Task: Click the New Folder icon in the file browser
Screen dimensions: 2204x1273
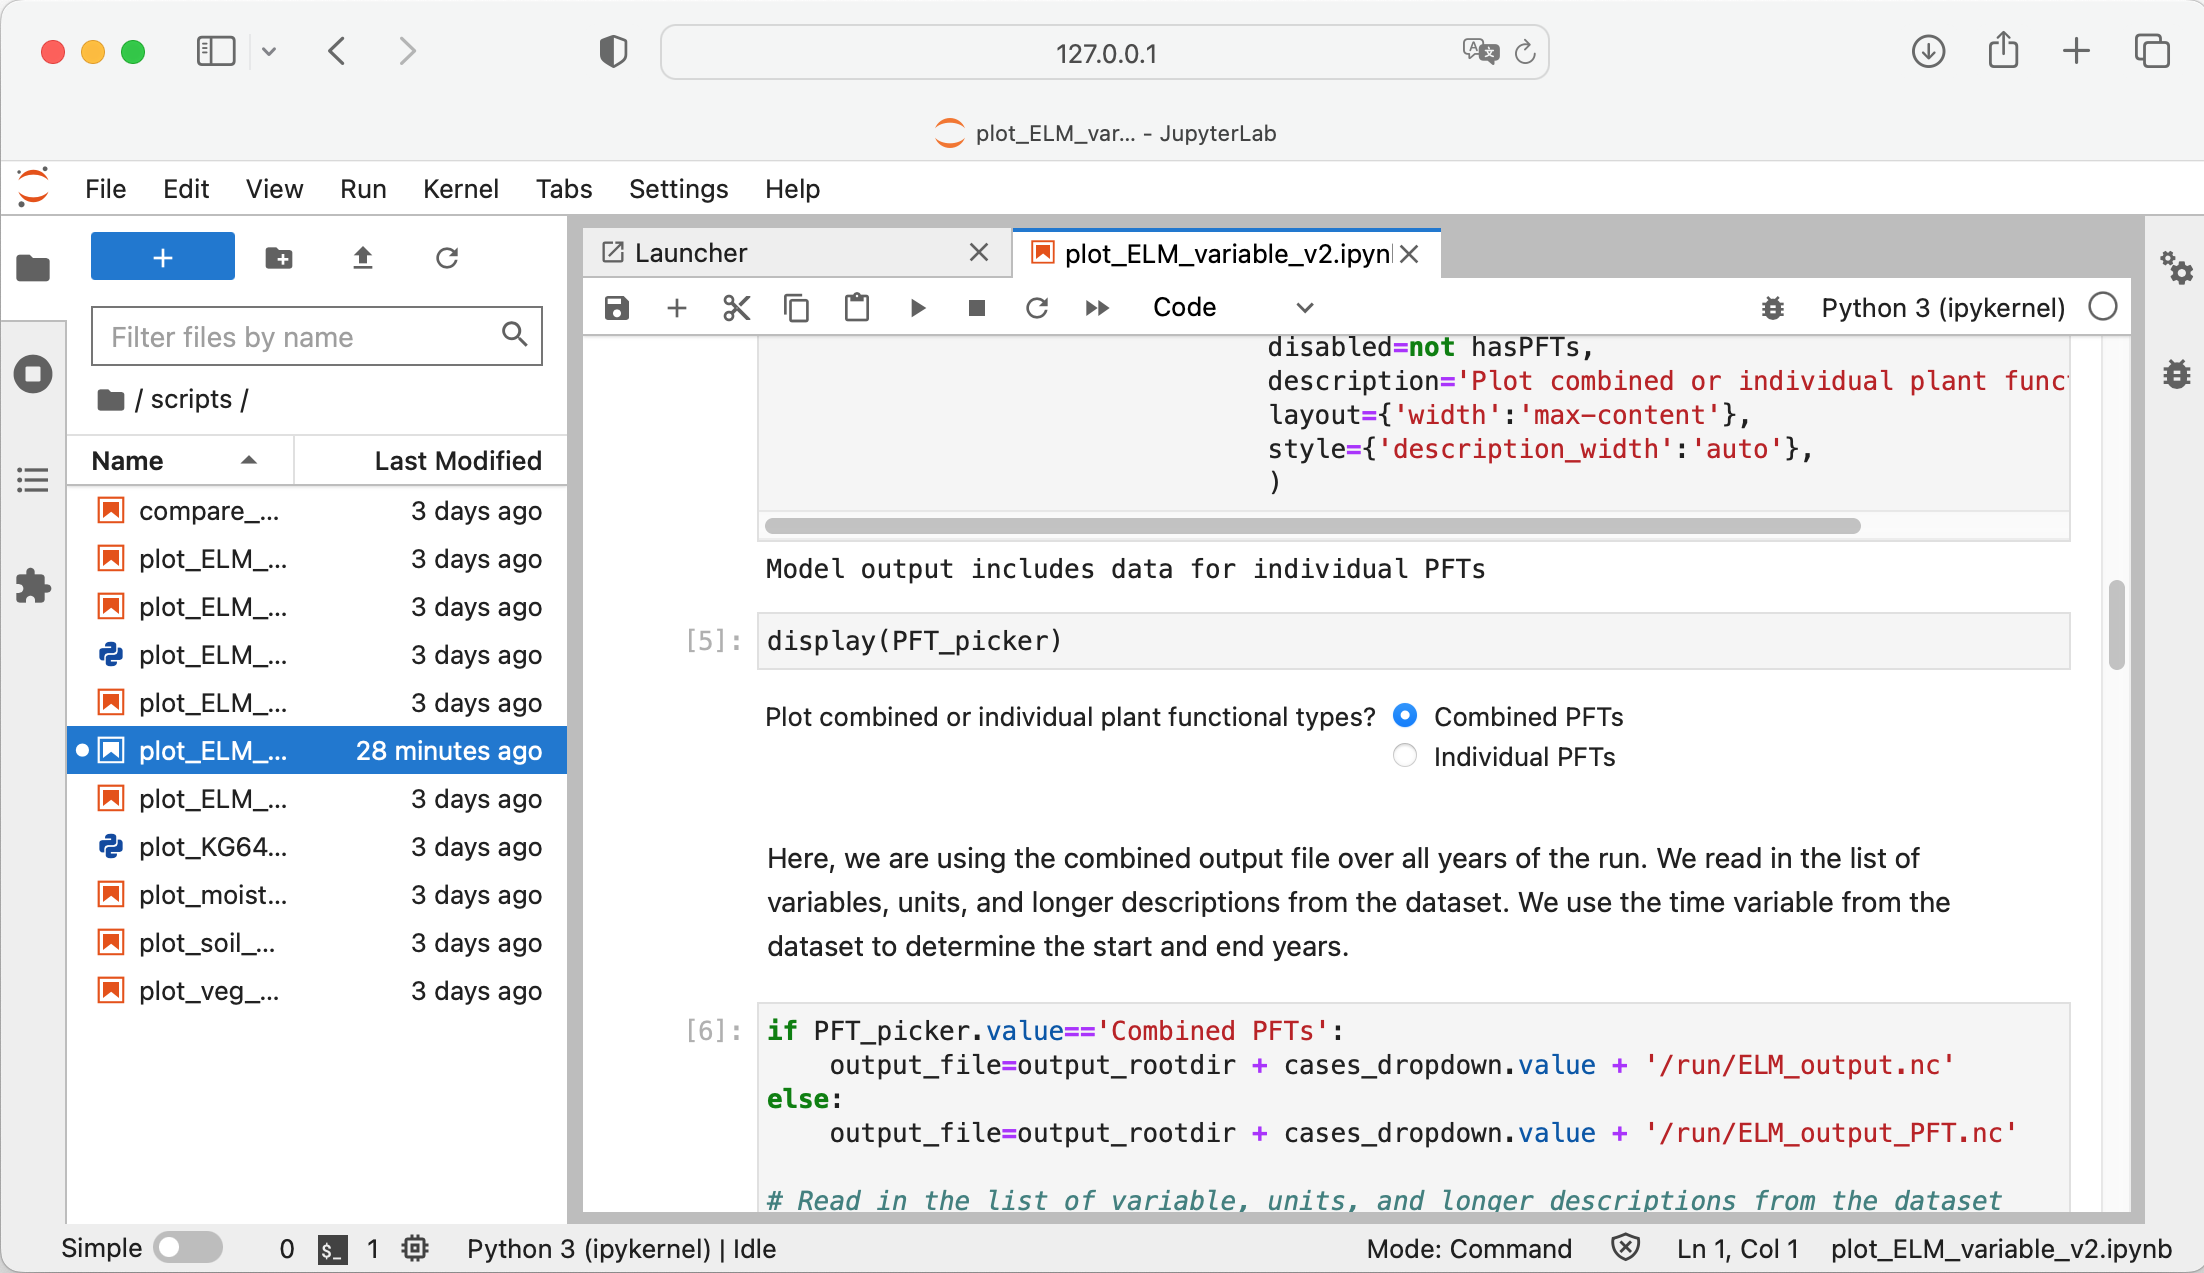Action: [279, 258]
